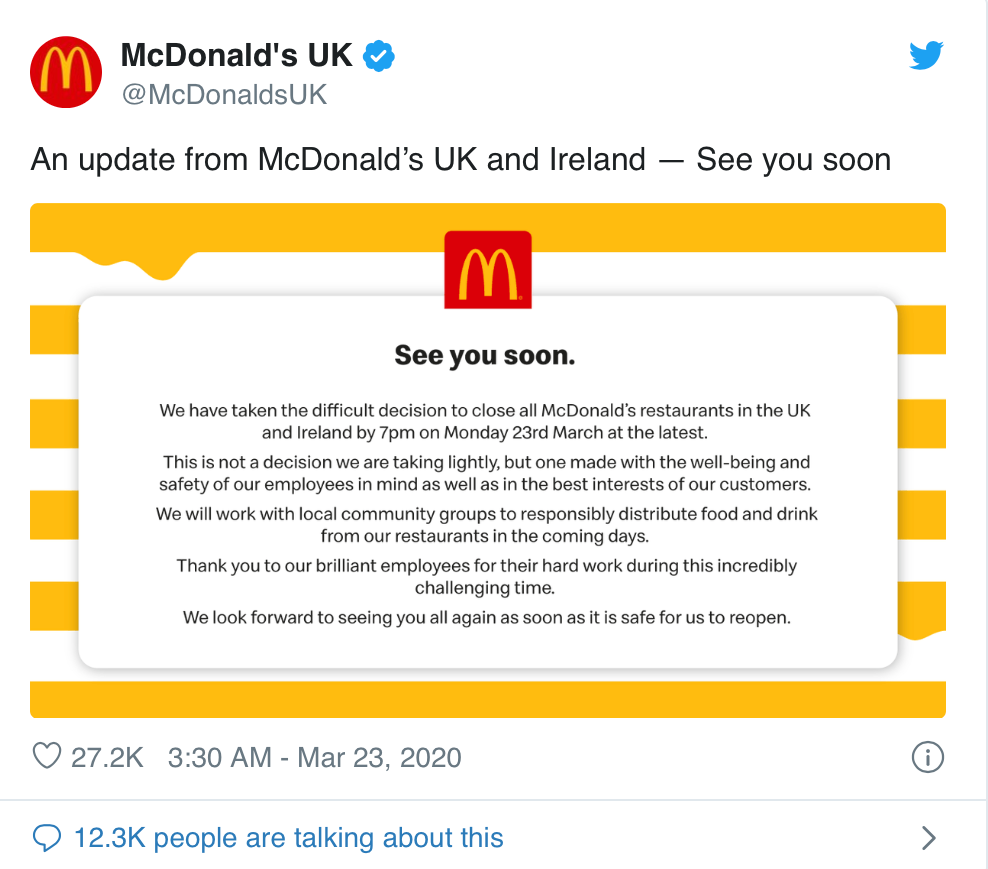The image size is (988, 869).
Task: Click the blue verified badge
Action: click(x=378, y=55)
